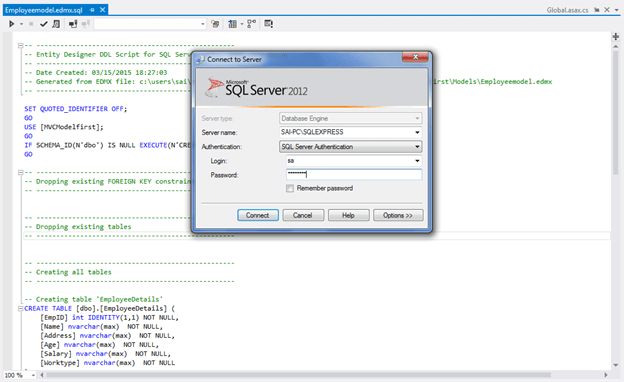Close the Employeemodel.edmx.sql tab
Viewport: 624px width, 382px height.
point(102,10)
